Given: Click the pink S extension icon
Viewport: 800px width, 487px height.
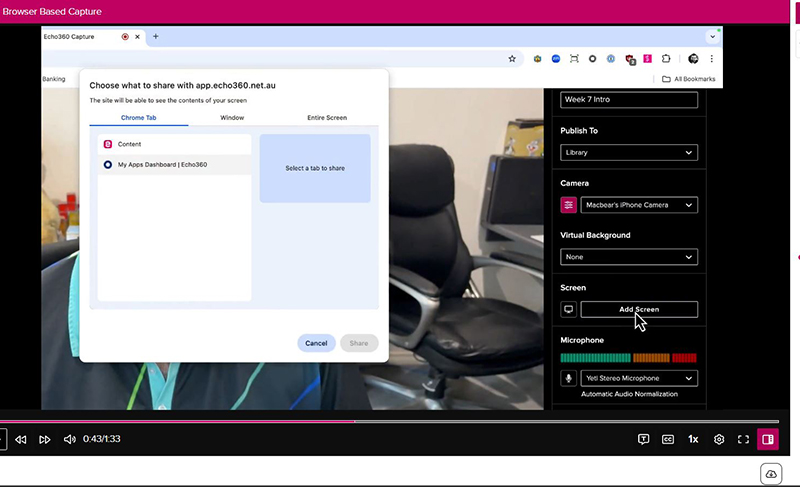Looking at the screenshot, I should pyautogui.click(x=647, y=59).
